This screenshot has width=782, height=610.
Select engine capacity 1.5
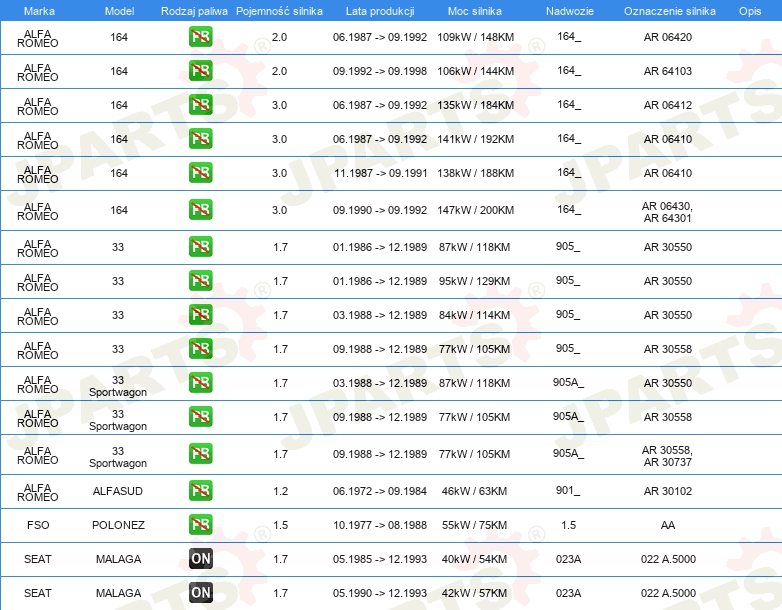(x=280, y=525)
